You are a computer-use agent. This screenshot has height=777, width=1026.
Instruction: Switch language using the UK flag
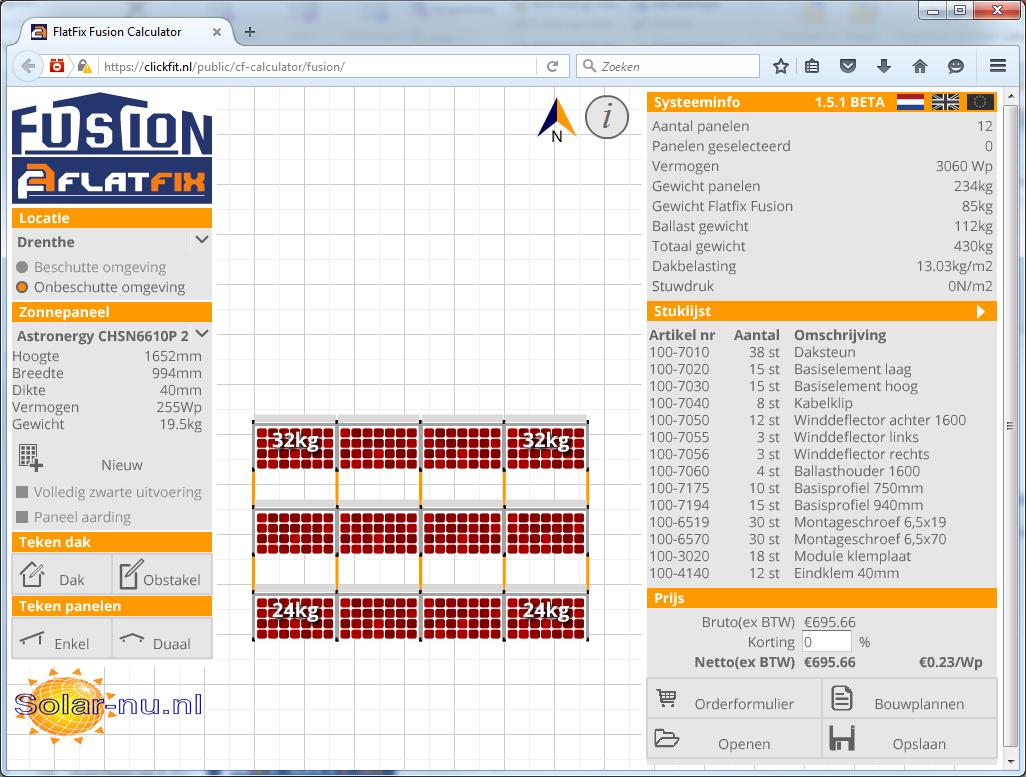point(945,102)
